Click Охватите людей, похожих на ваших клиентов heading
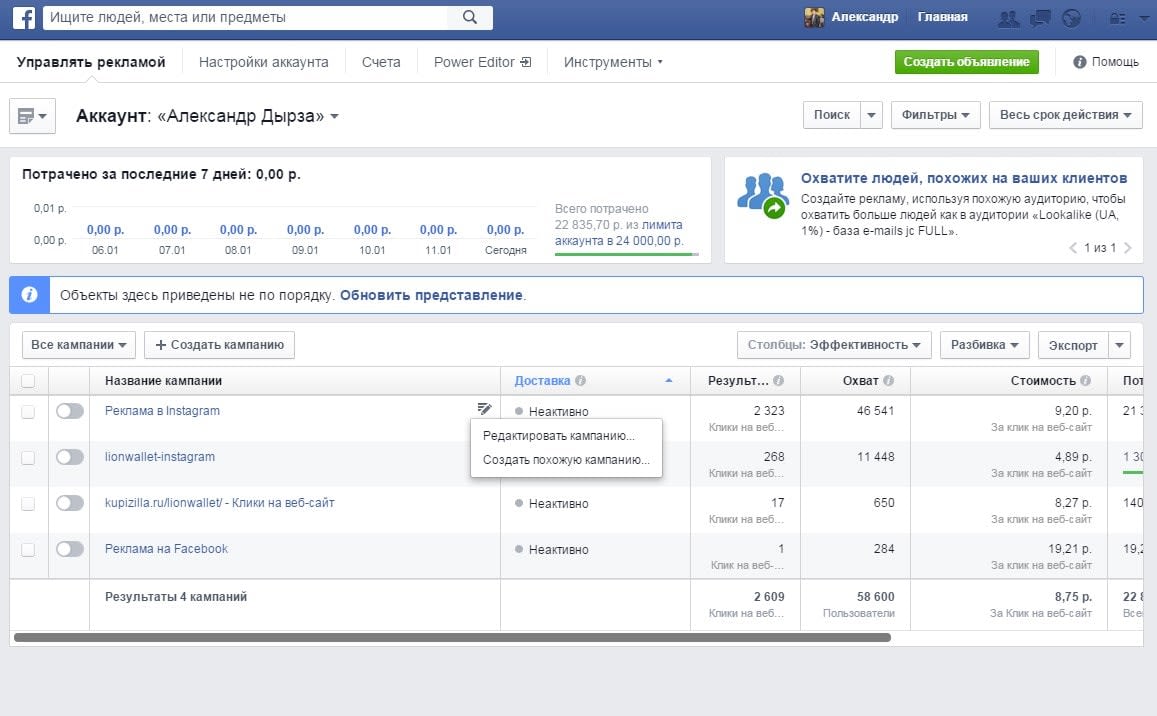Screen dimensions: 1157x716 [x=964, y=178]
